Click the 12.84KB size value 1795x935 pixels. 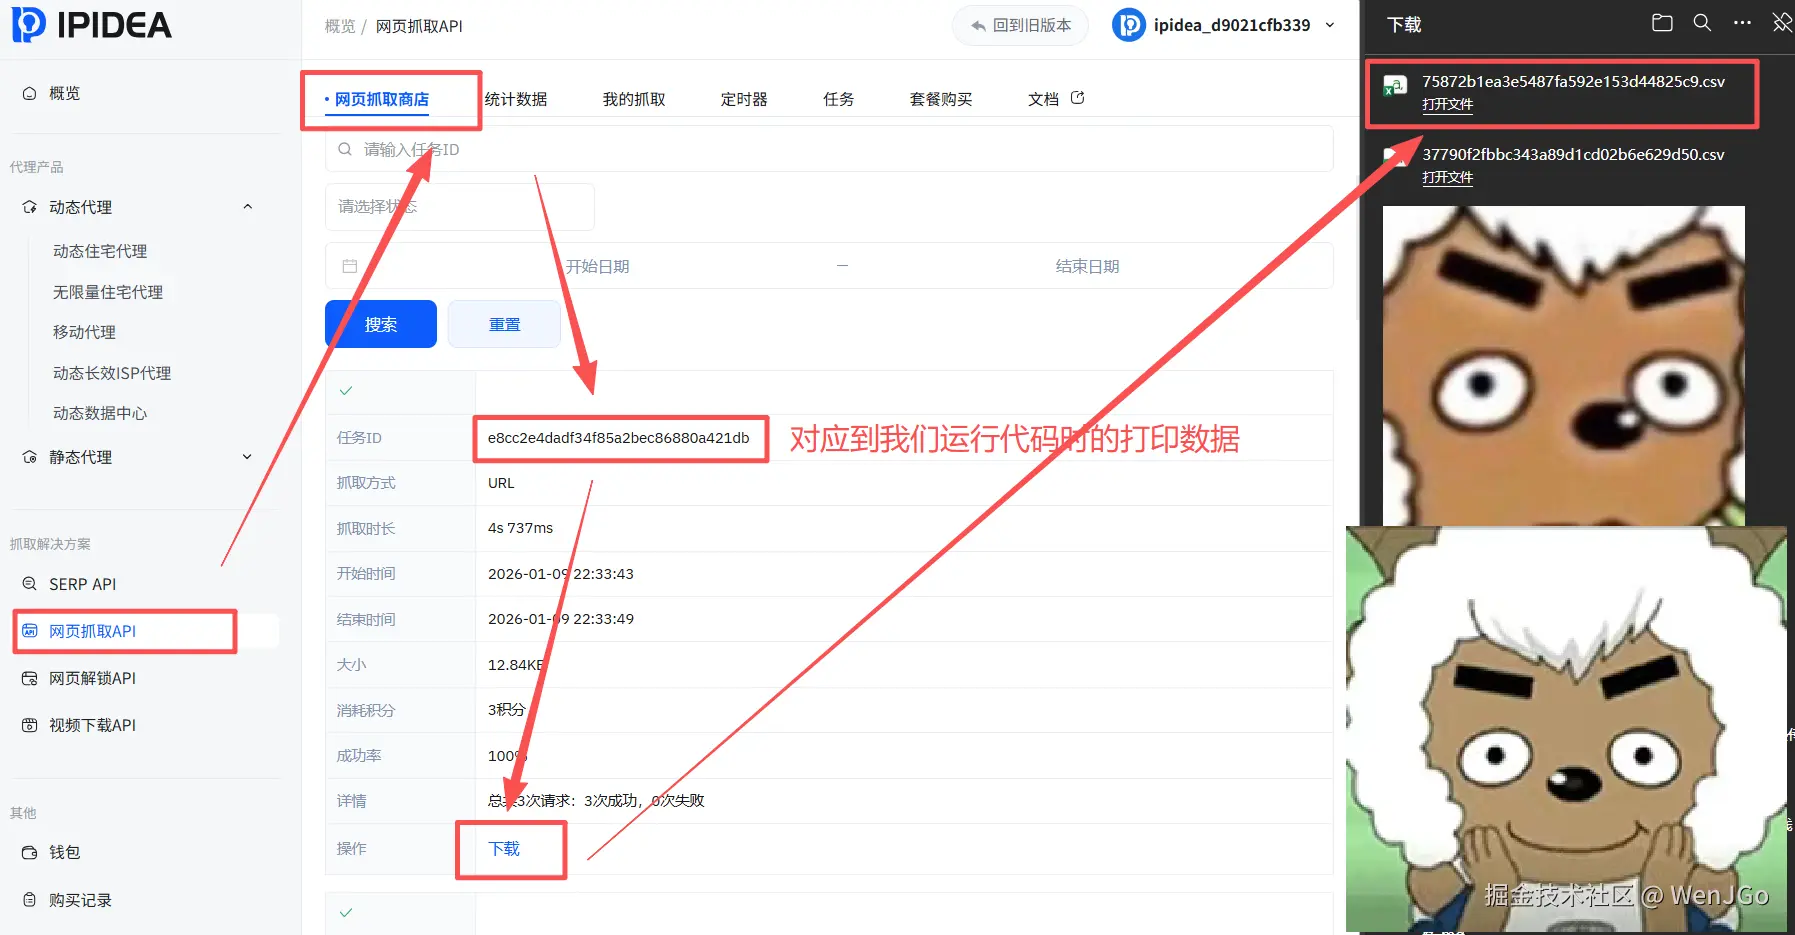[517, 665]
